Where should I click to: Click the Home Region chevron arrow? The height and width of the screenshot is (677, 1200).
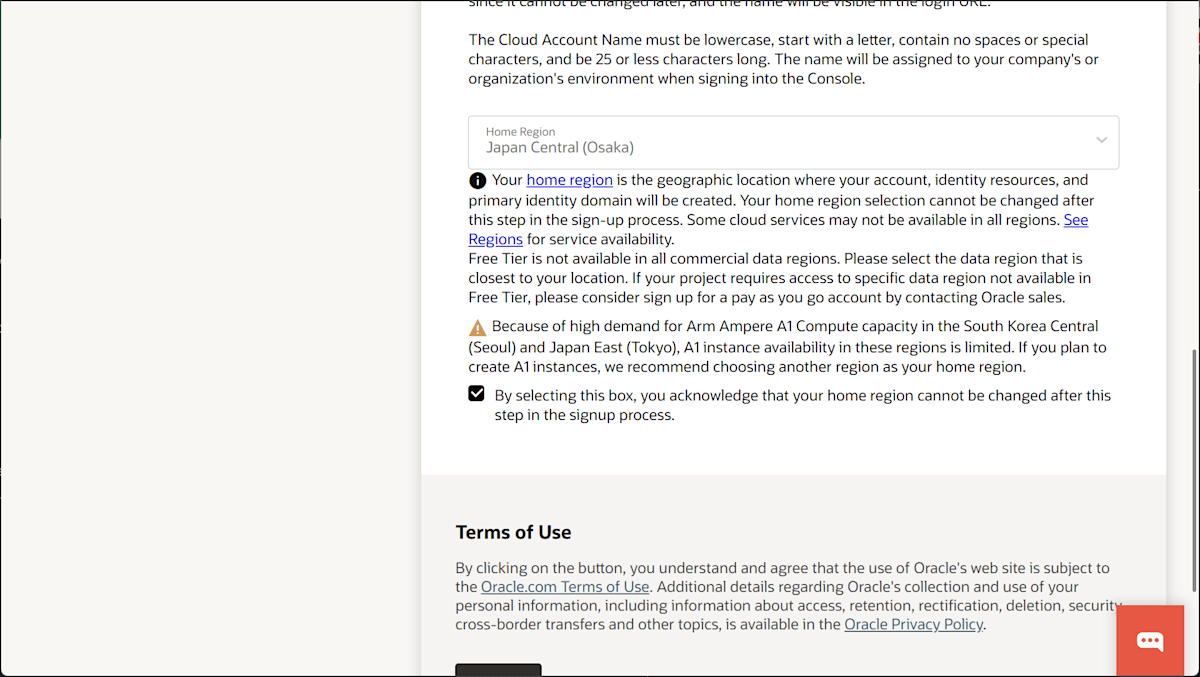click(x=1101, y=140)
